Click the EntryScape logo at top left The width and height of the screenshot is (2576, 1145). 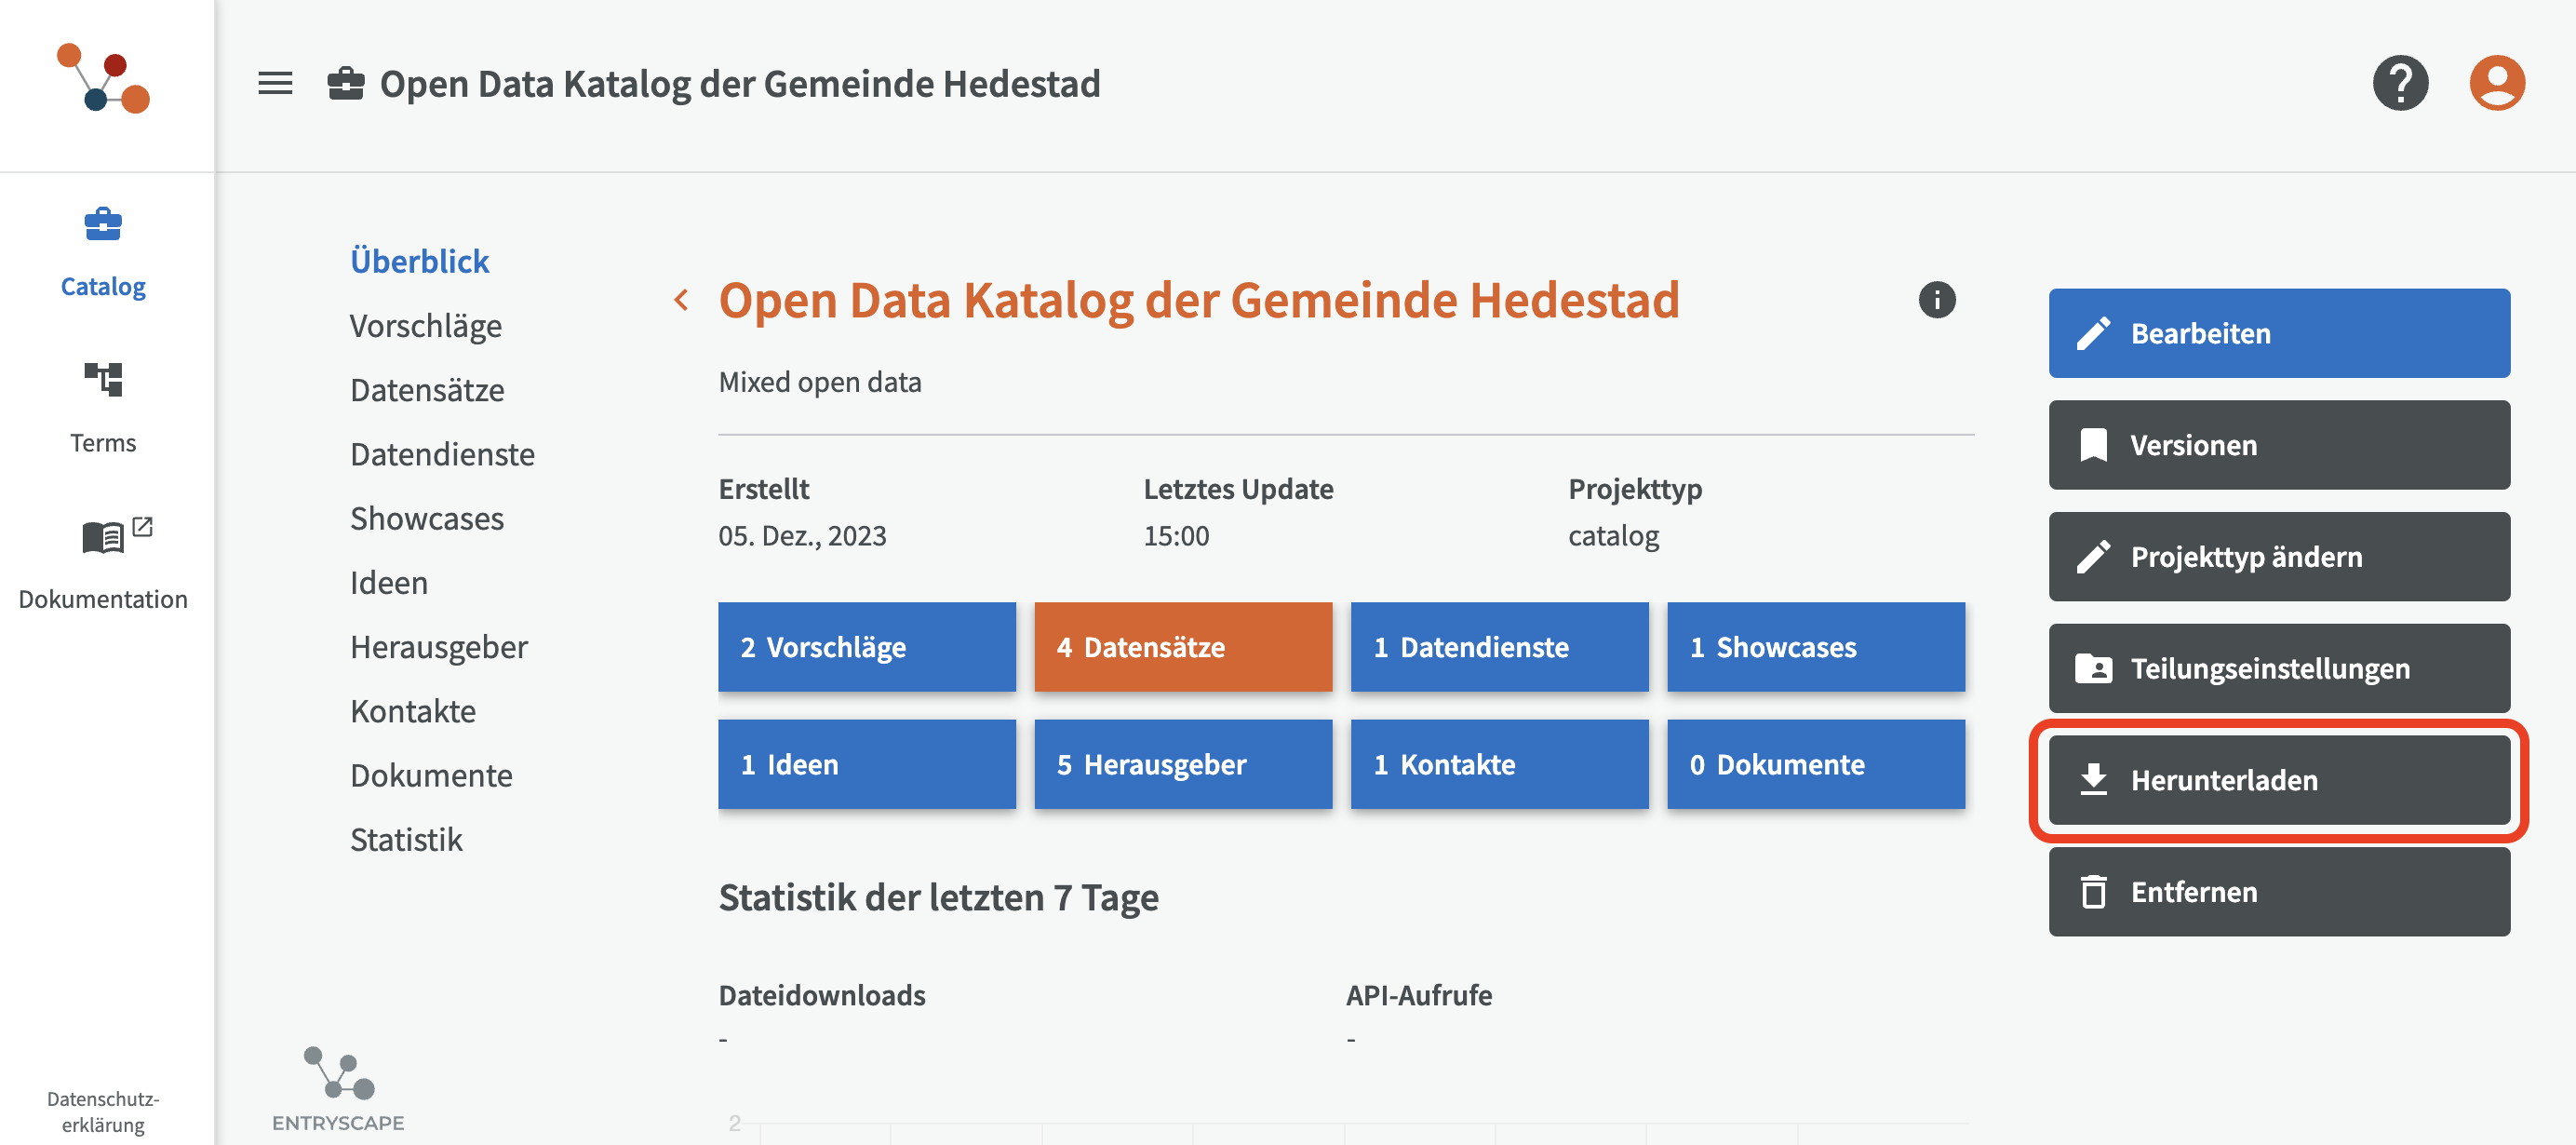(x=103, y=78)
